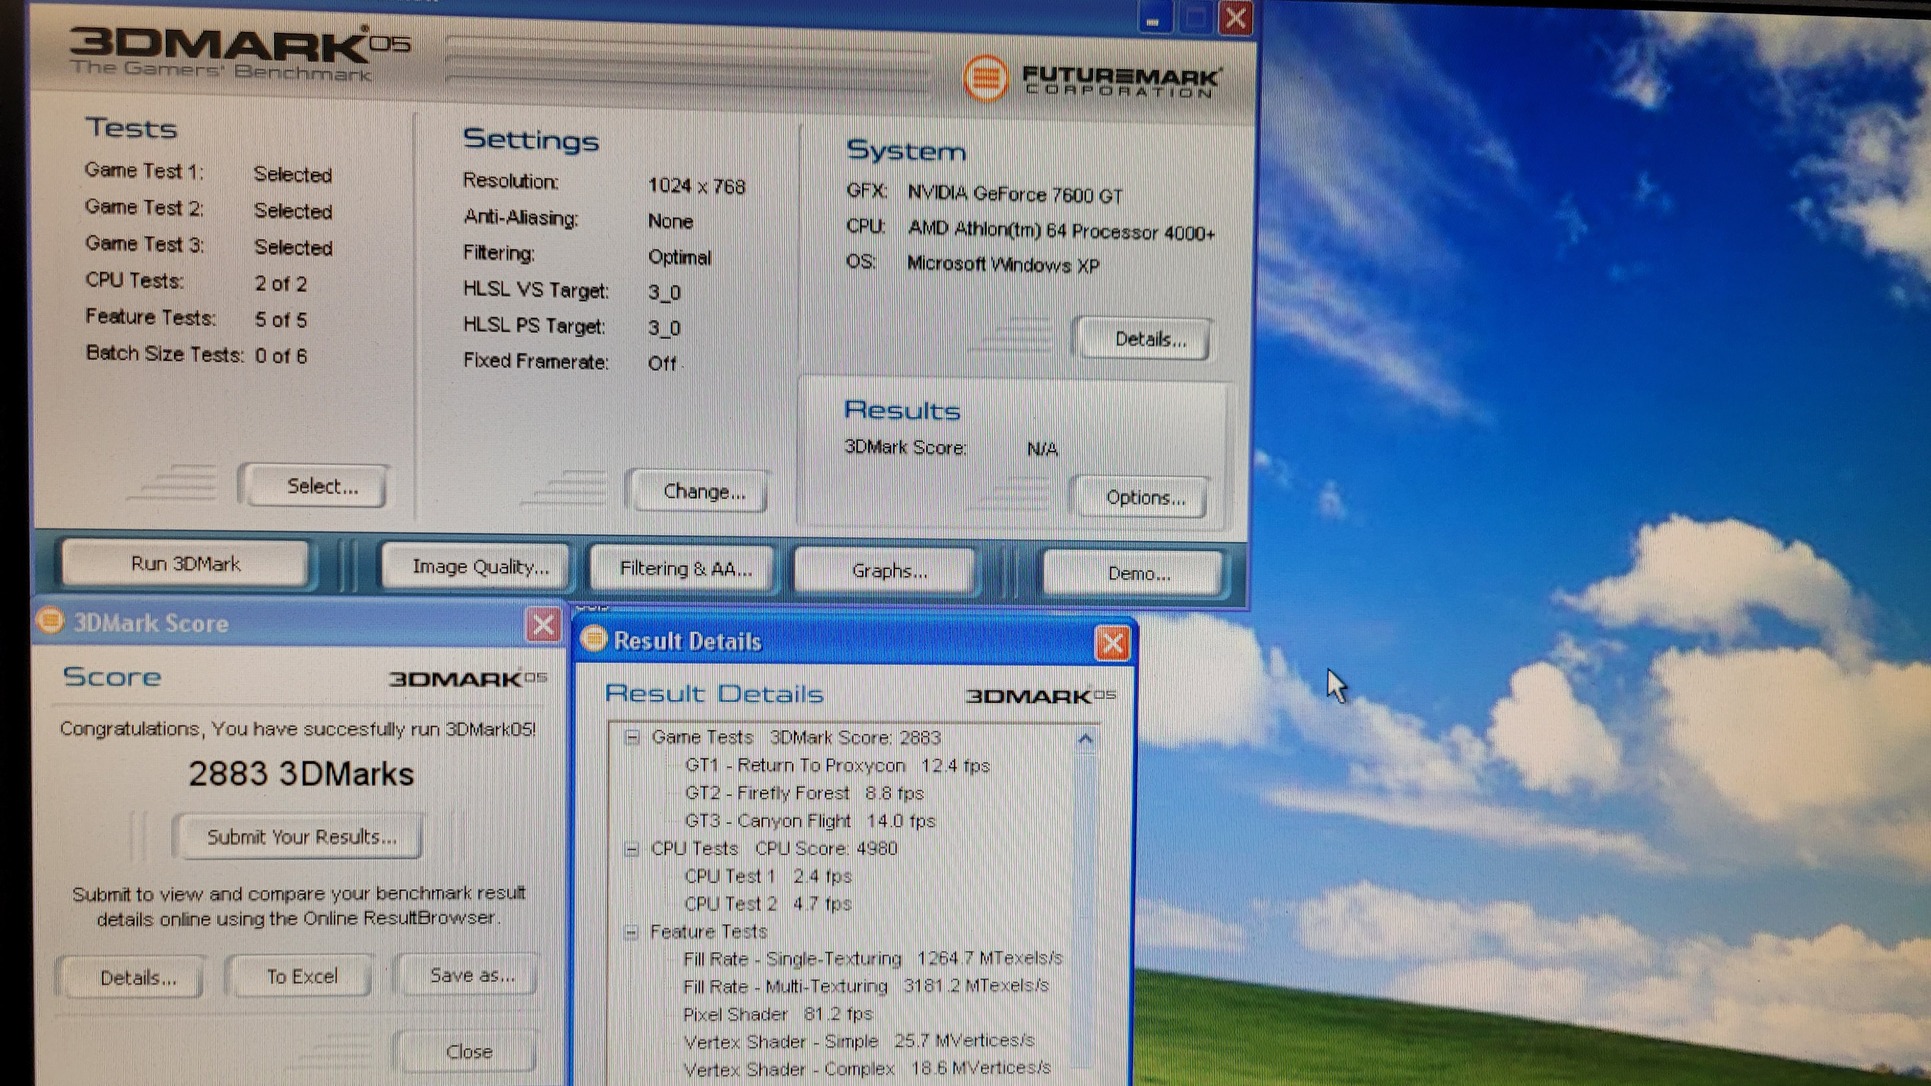
Task: Click Select to choose tests
Action: 320,486
